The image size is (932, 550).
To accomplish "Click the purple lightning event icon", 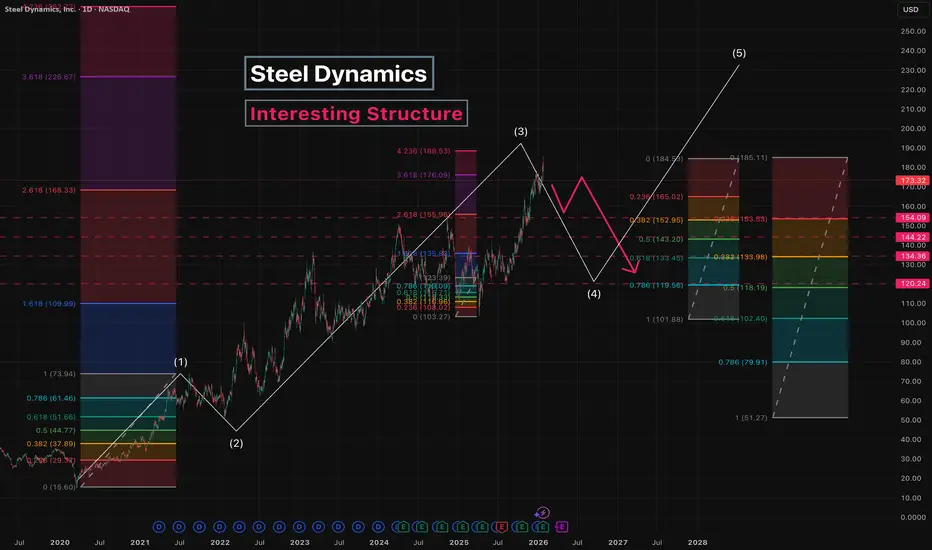I will click(542, 513).
